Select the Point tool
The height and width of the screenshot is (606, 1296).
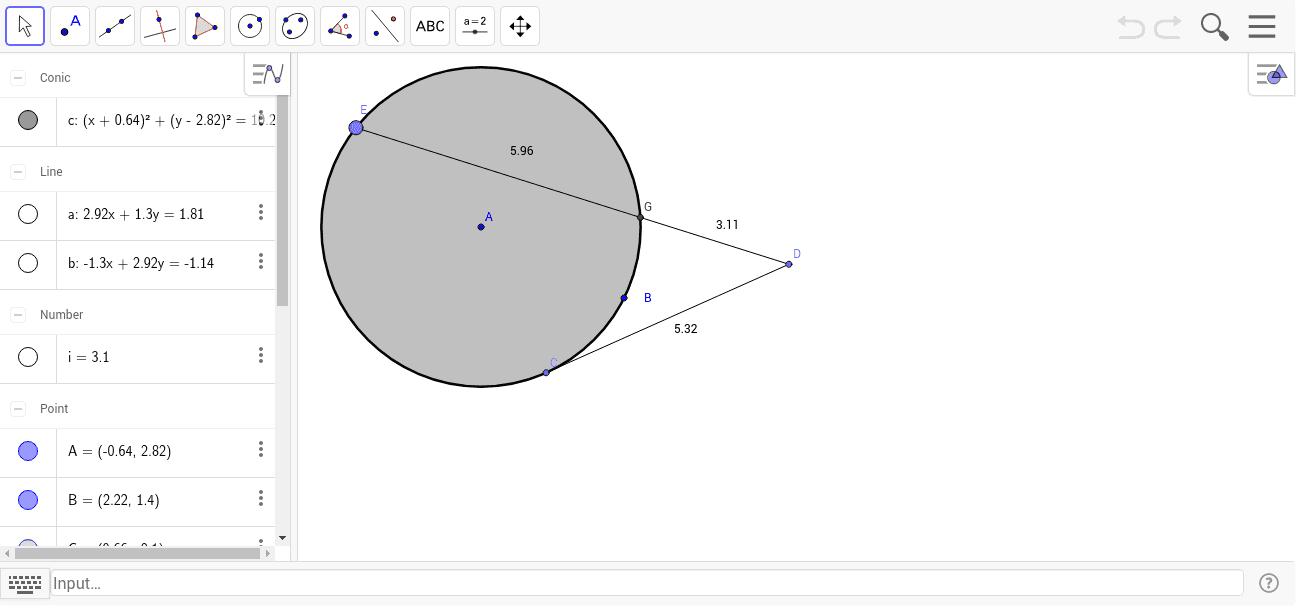point(69,25)
